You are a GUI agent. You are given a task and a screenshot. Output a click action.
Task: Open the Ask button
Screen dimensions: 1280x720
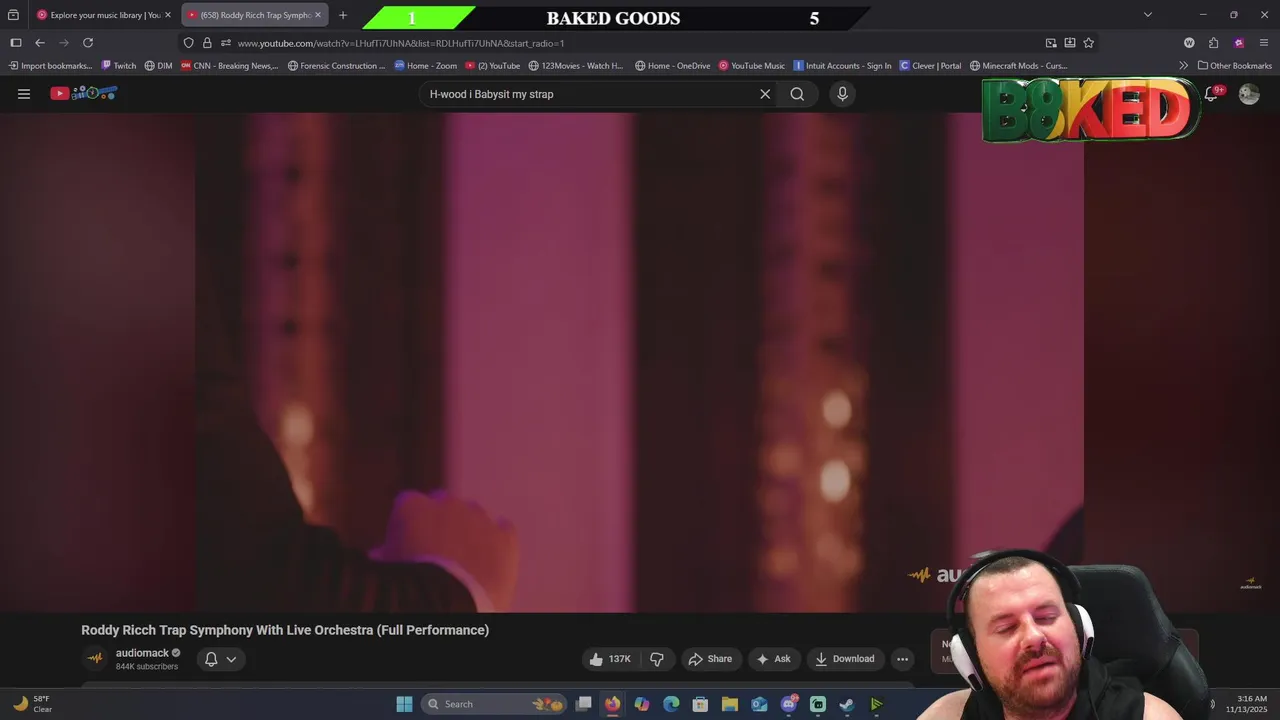[774, 659]
